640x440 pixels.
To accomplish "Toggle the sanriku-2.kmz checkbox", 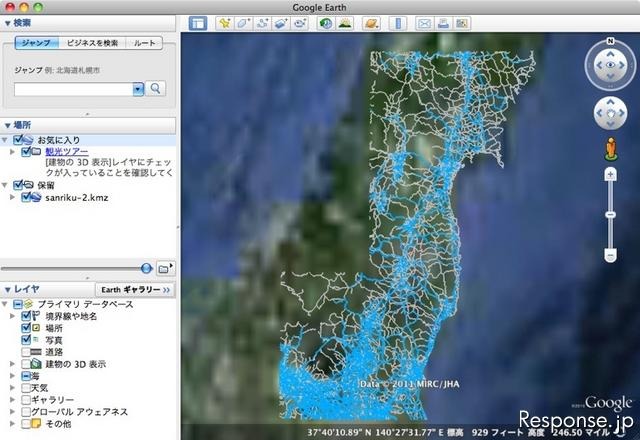I will pyautogui.click(x=27, y=197).
